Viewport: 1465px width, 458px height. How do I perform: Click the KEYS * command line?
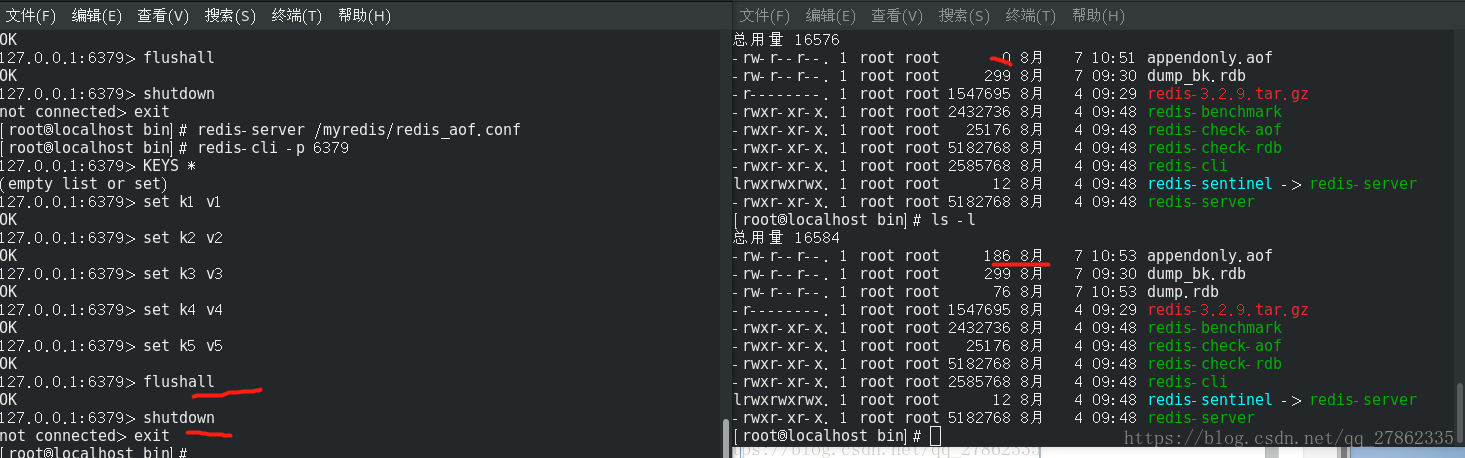(x=97, y=166)
